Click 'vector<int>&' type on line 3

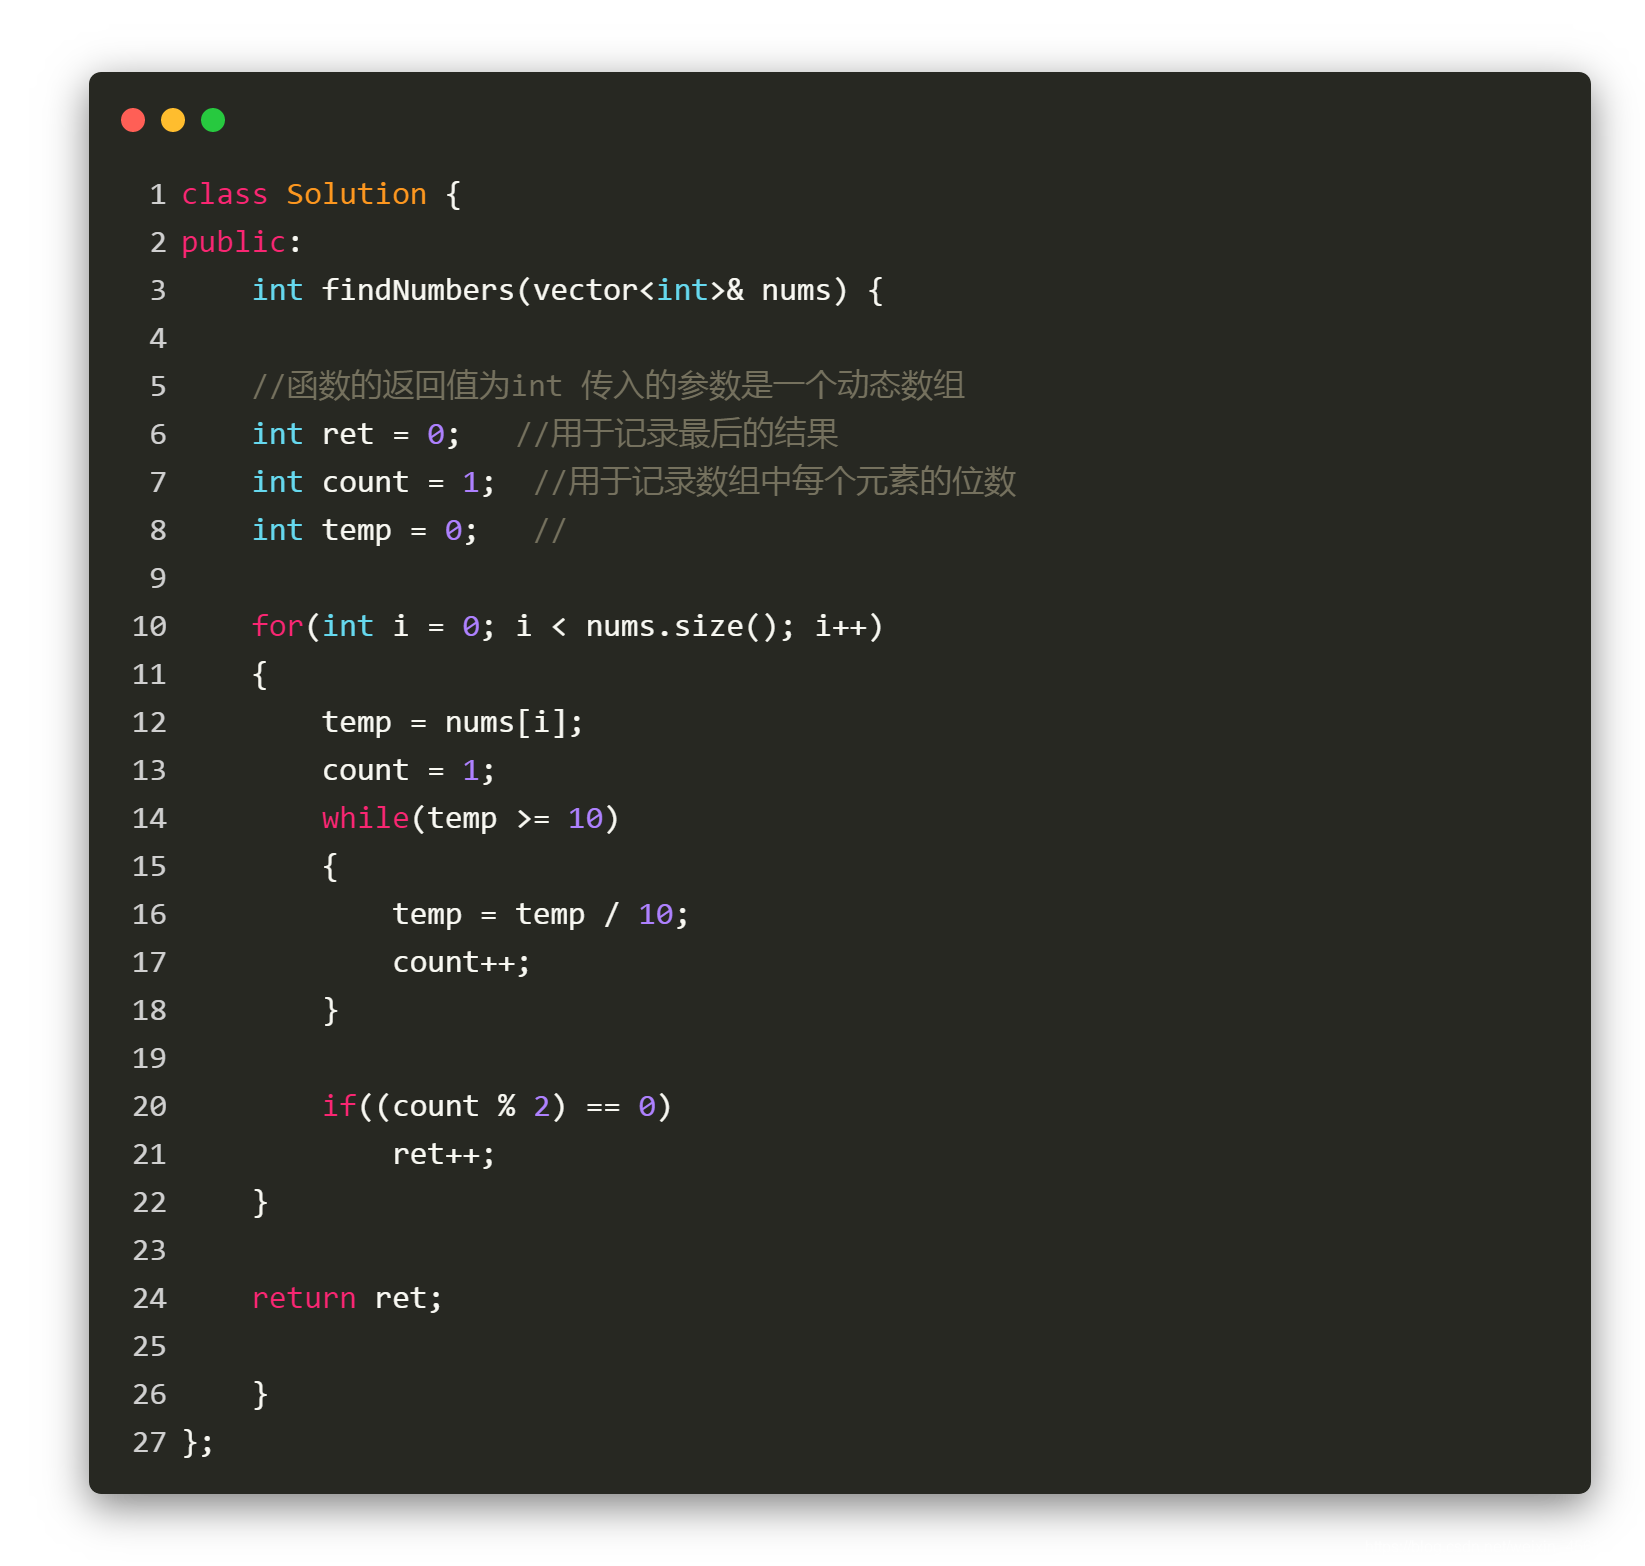(639, 290)
